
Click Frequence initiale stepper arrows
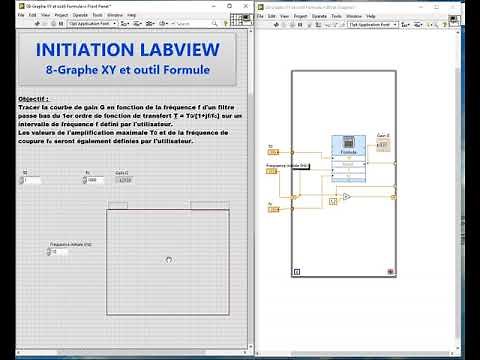(49, 252)
